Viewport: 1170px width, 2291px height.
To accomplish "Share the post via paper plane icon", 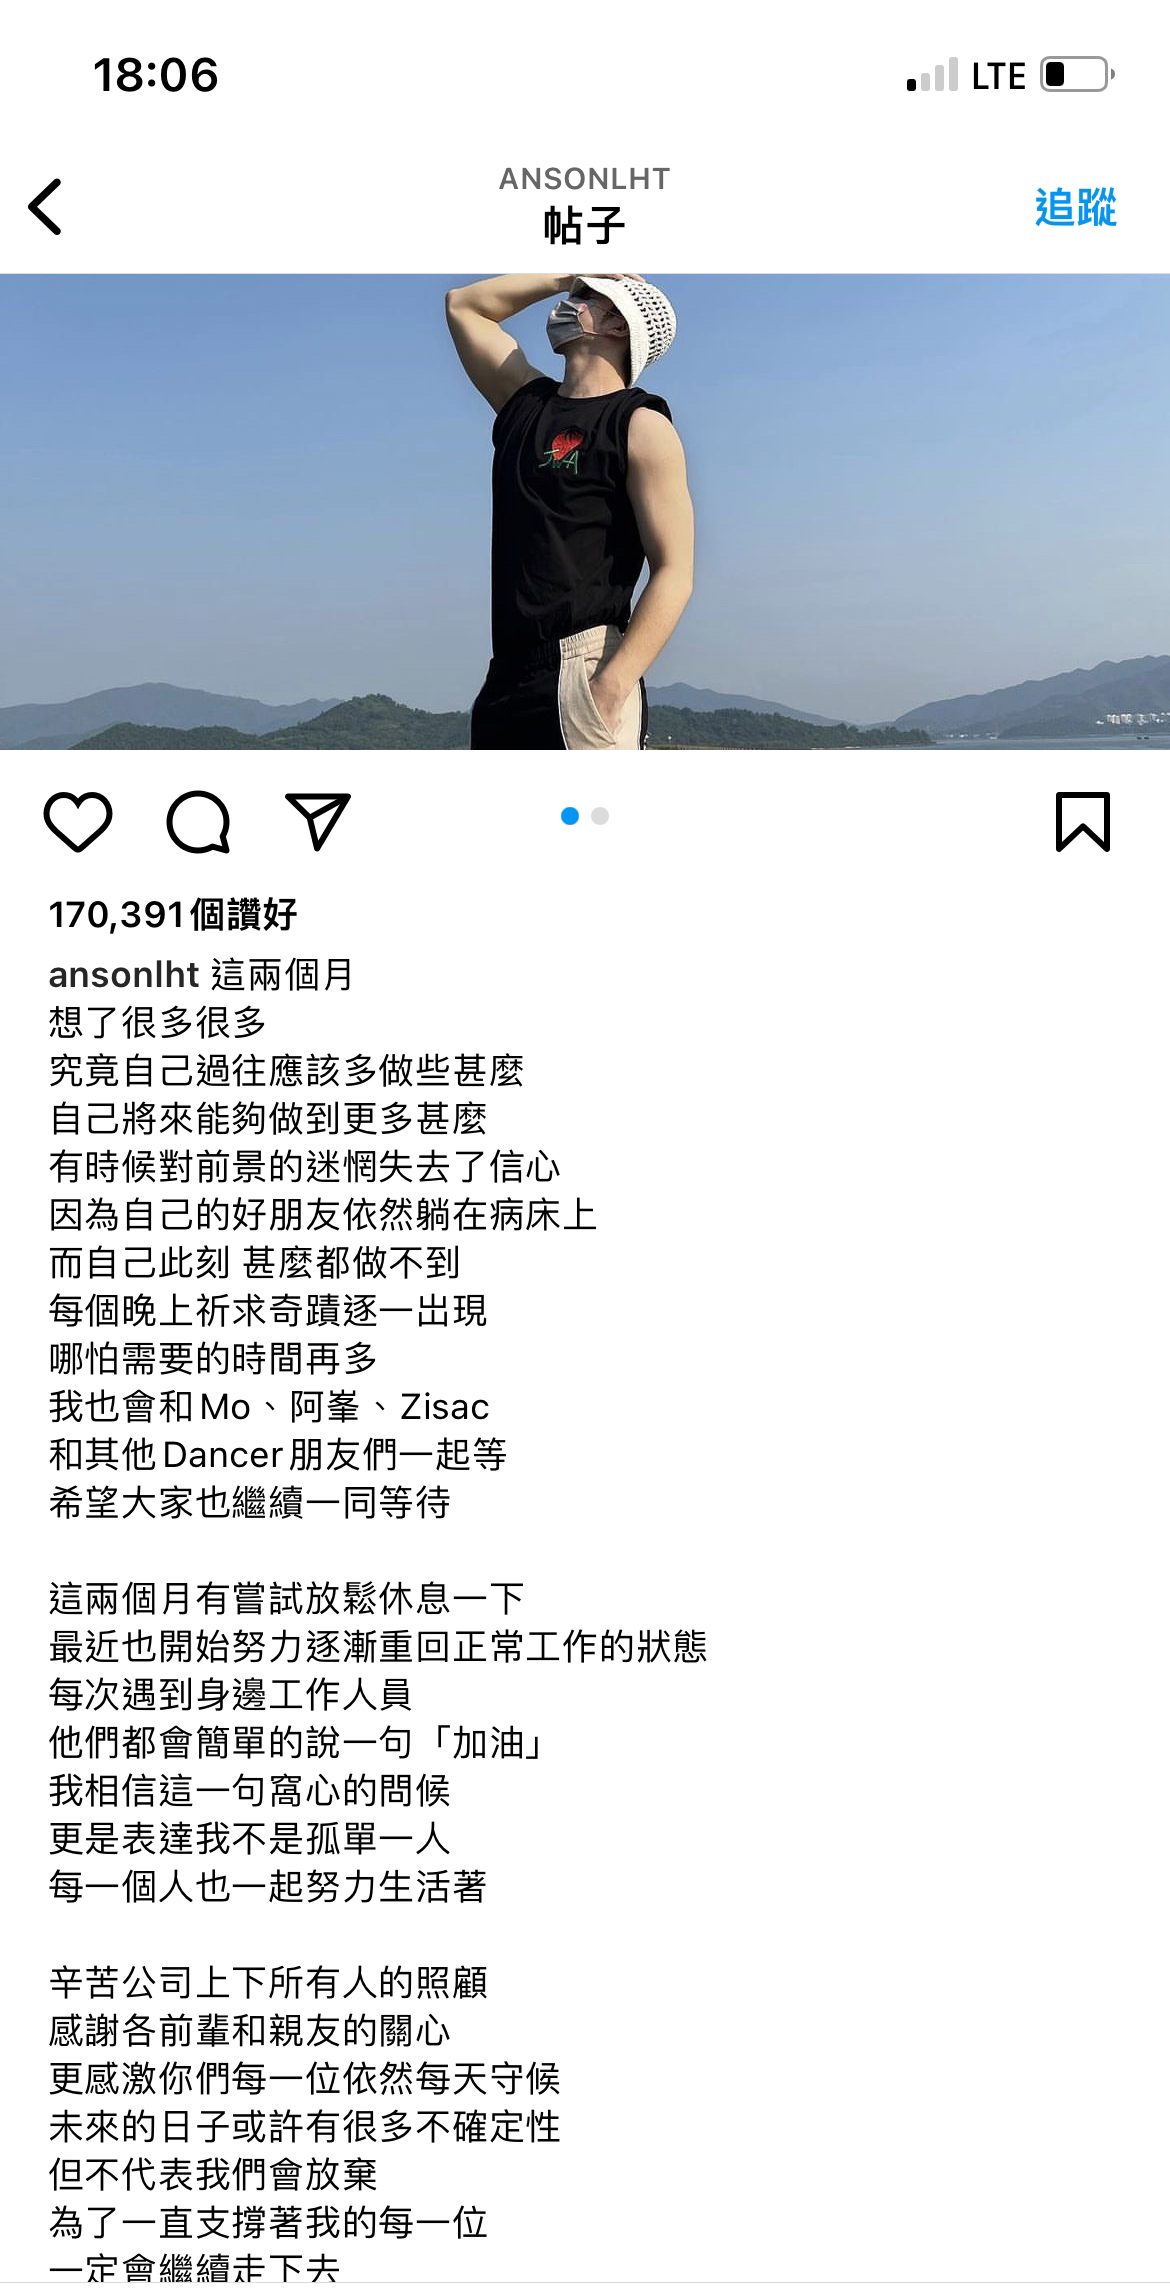I will tap(318, 822).
